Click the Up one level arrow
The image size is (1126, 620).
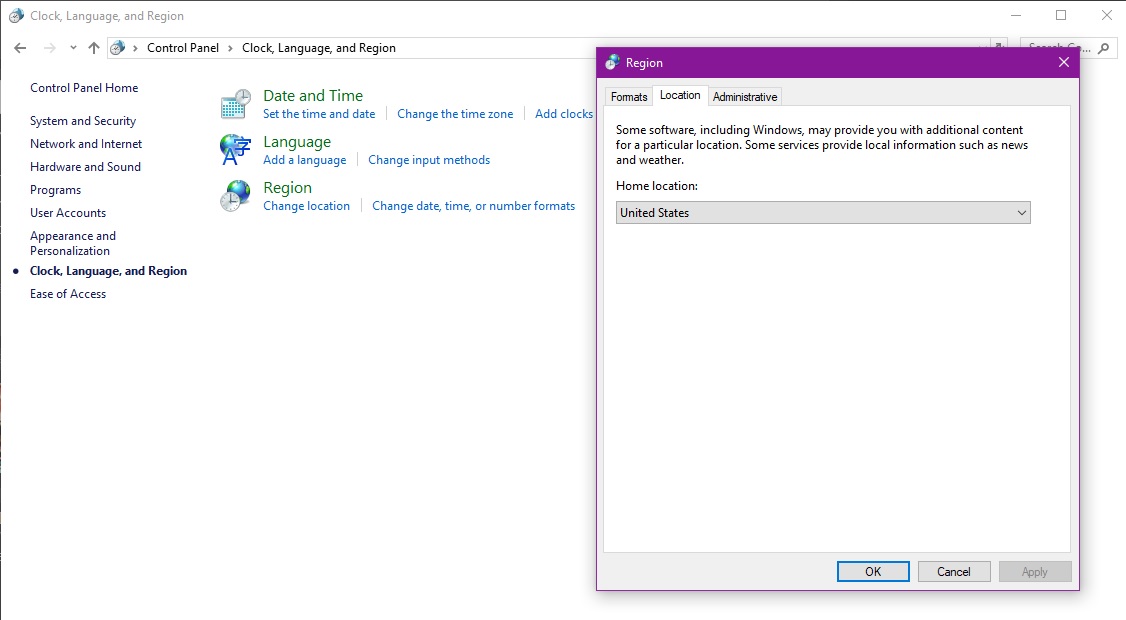[x=94, y=48]
